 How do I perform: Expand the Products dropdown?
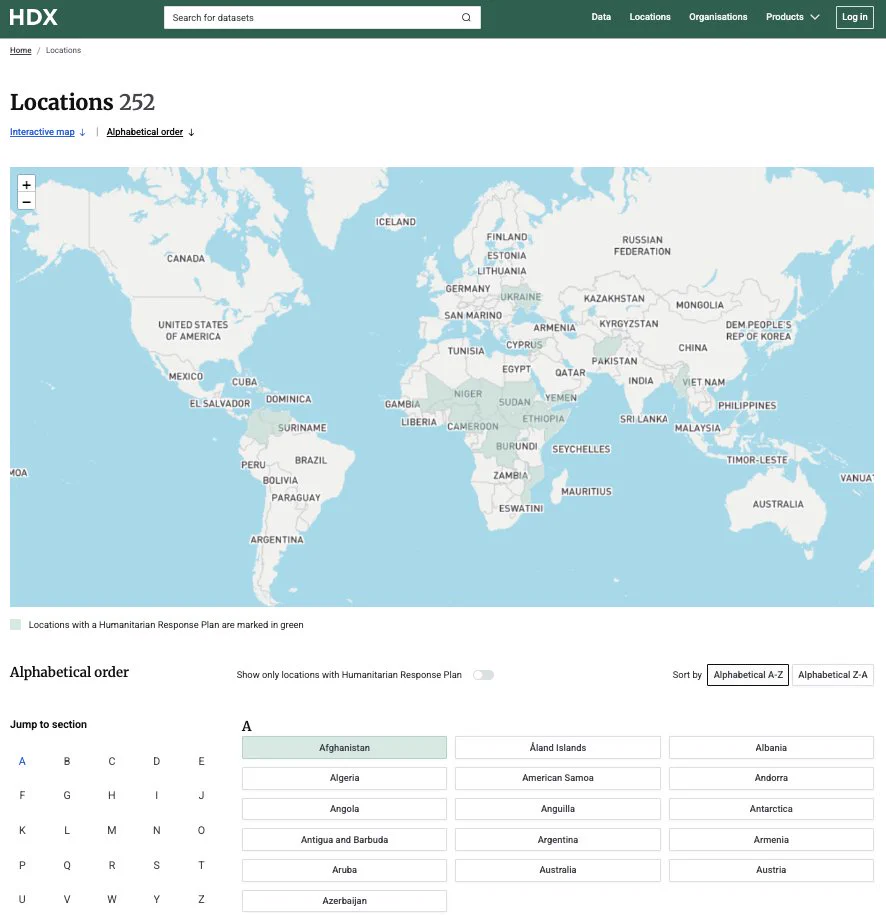pos(792,17)
